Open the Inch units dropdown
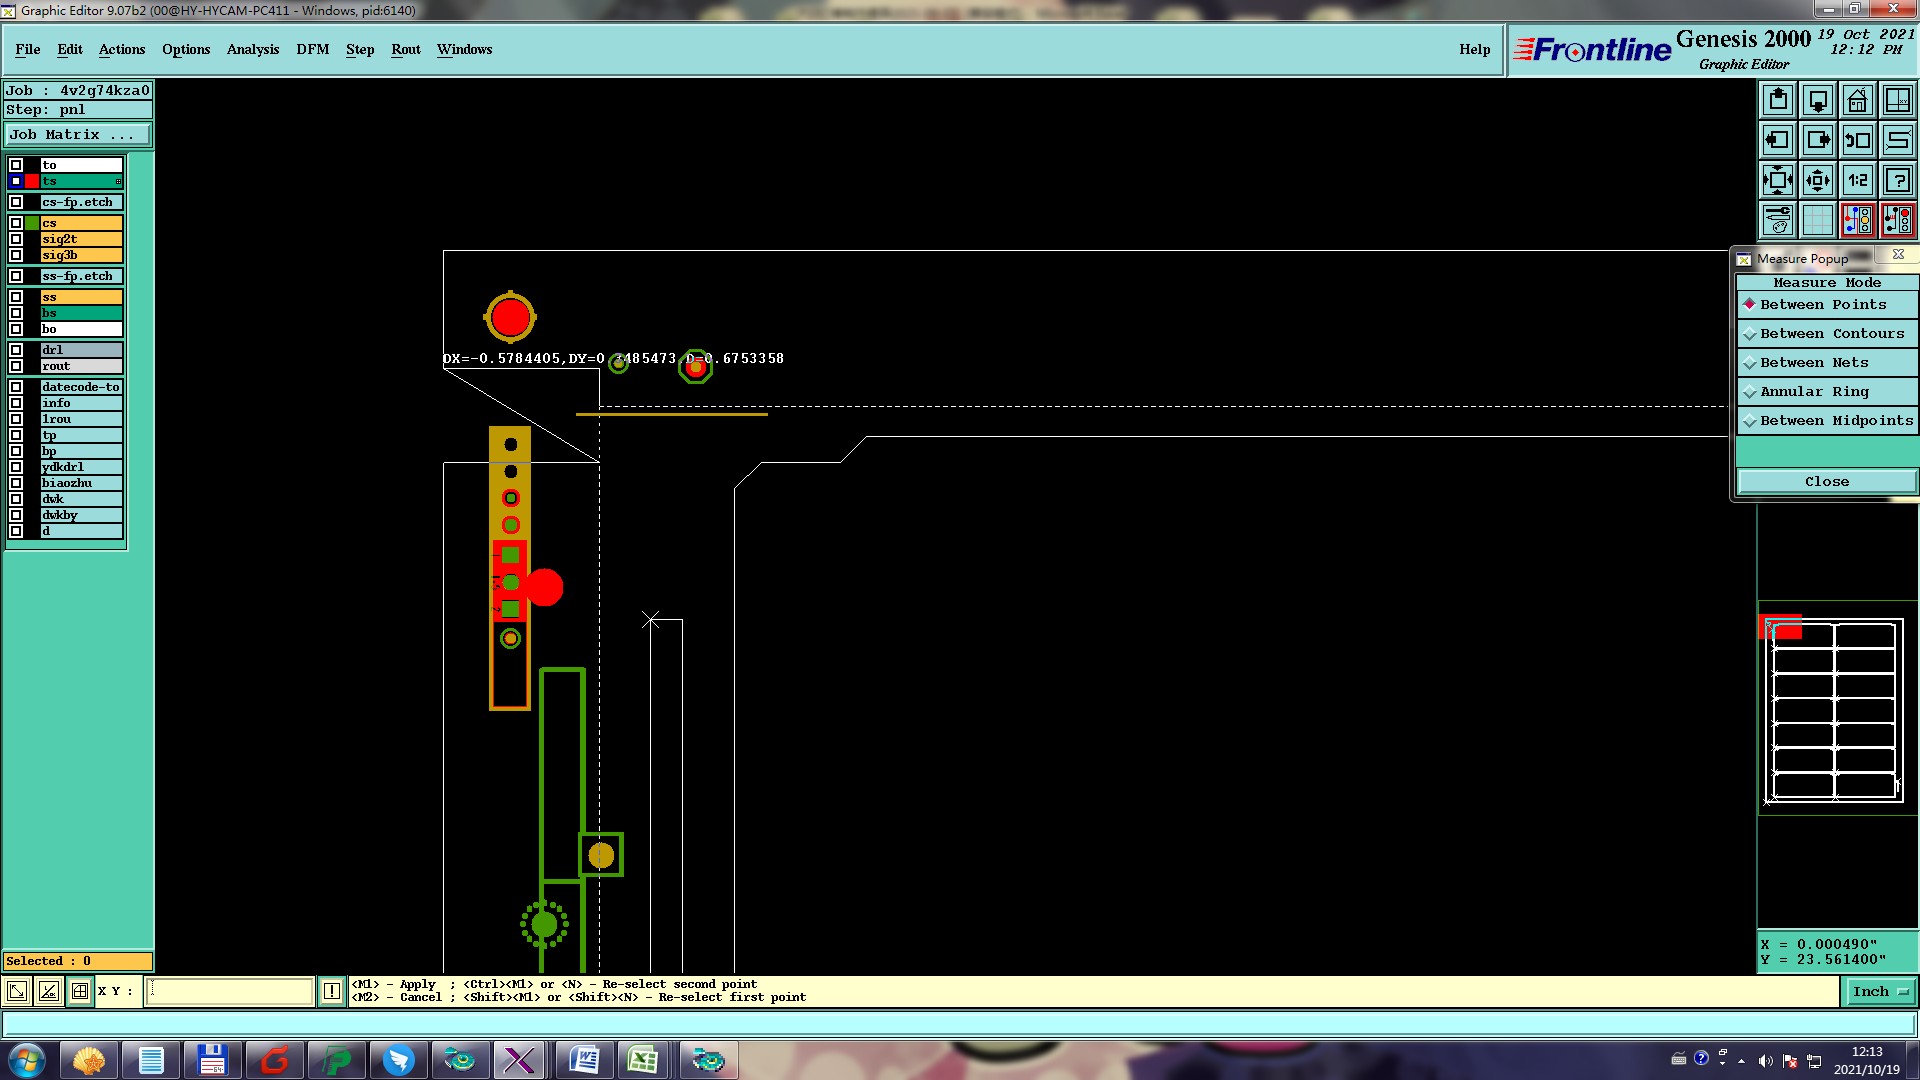 tap(1880, 992)
